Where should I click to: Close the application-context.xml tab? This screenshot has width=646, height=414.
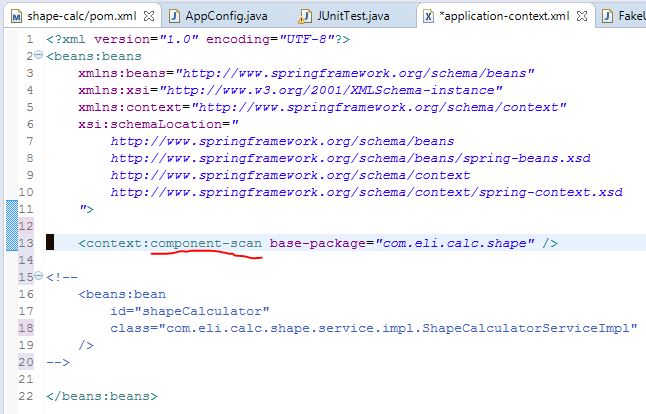582,16
